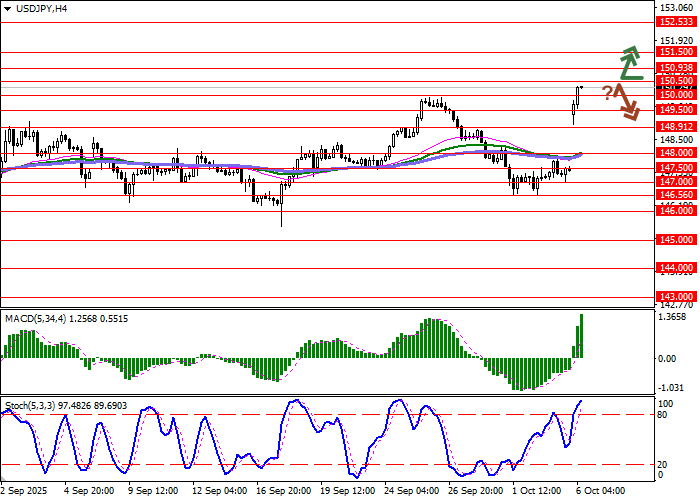Click the 150.938 price level label
Screen dimensions: 700x500
(x=676, y=67)
